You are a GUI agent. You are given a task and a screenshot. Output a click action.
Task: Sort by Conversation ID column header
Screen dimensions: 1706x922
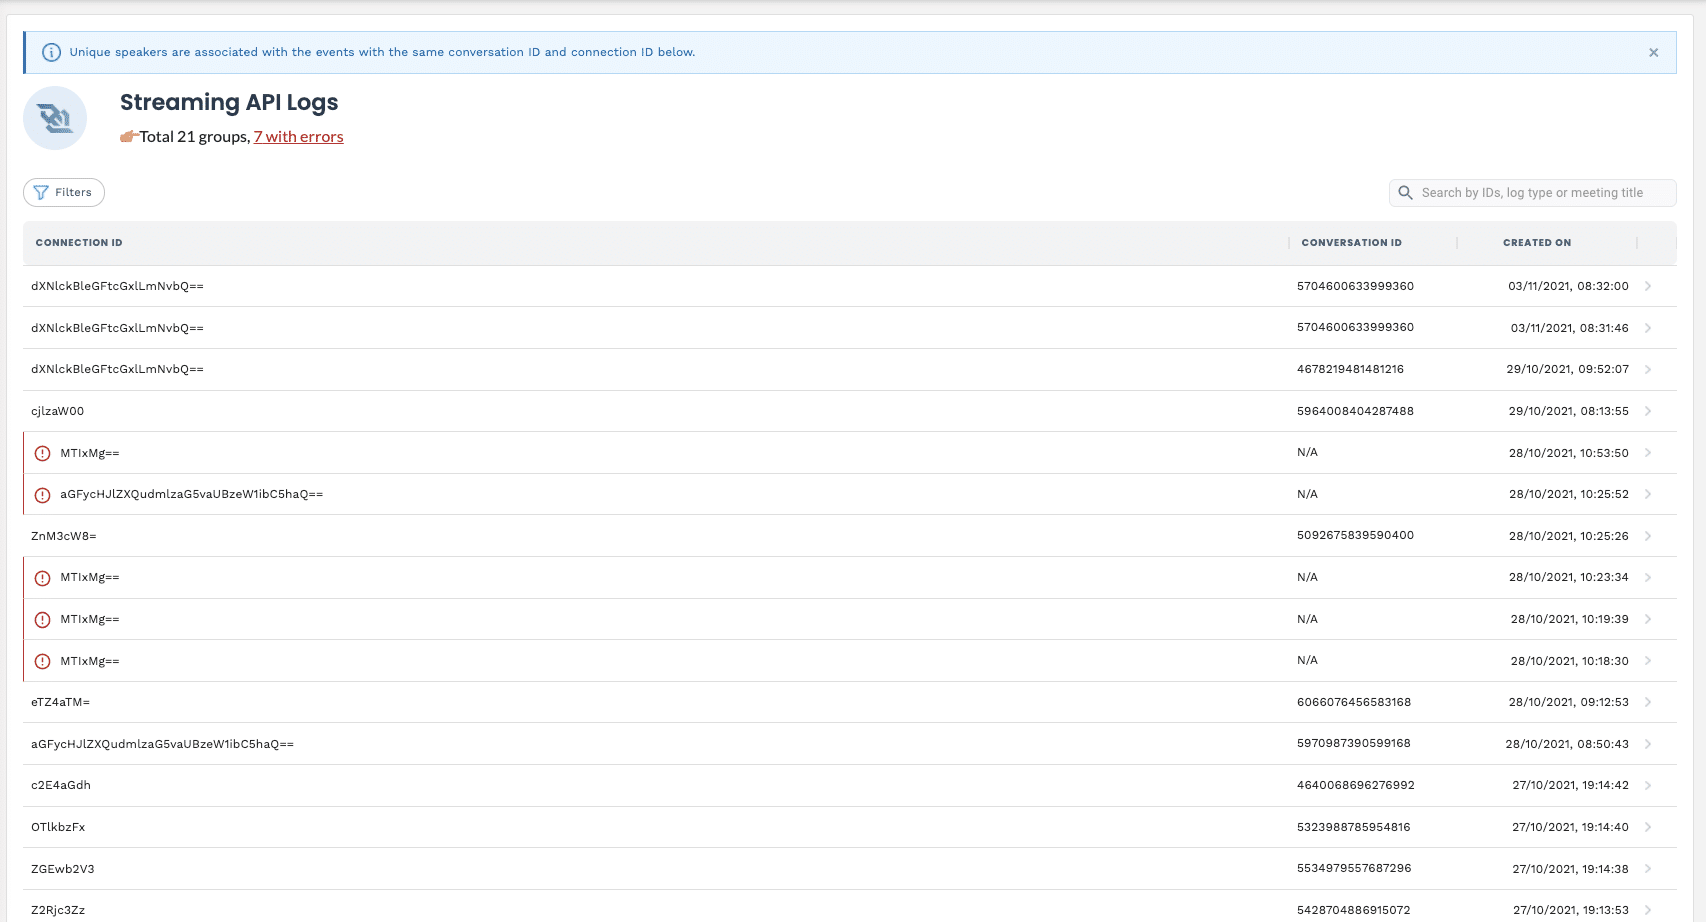click(x=1351, y=243)
